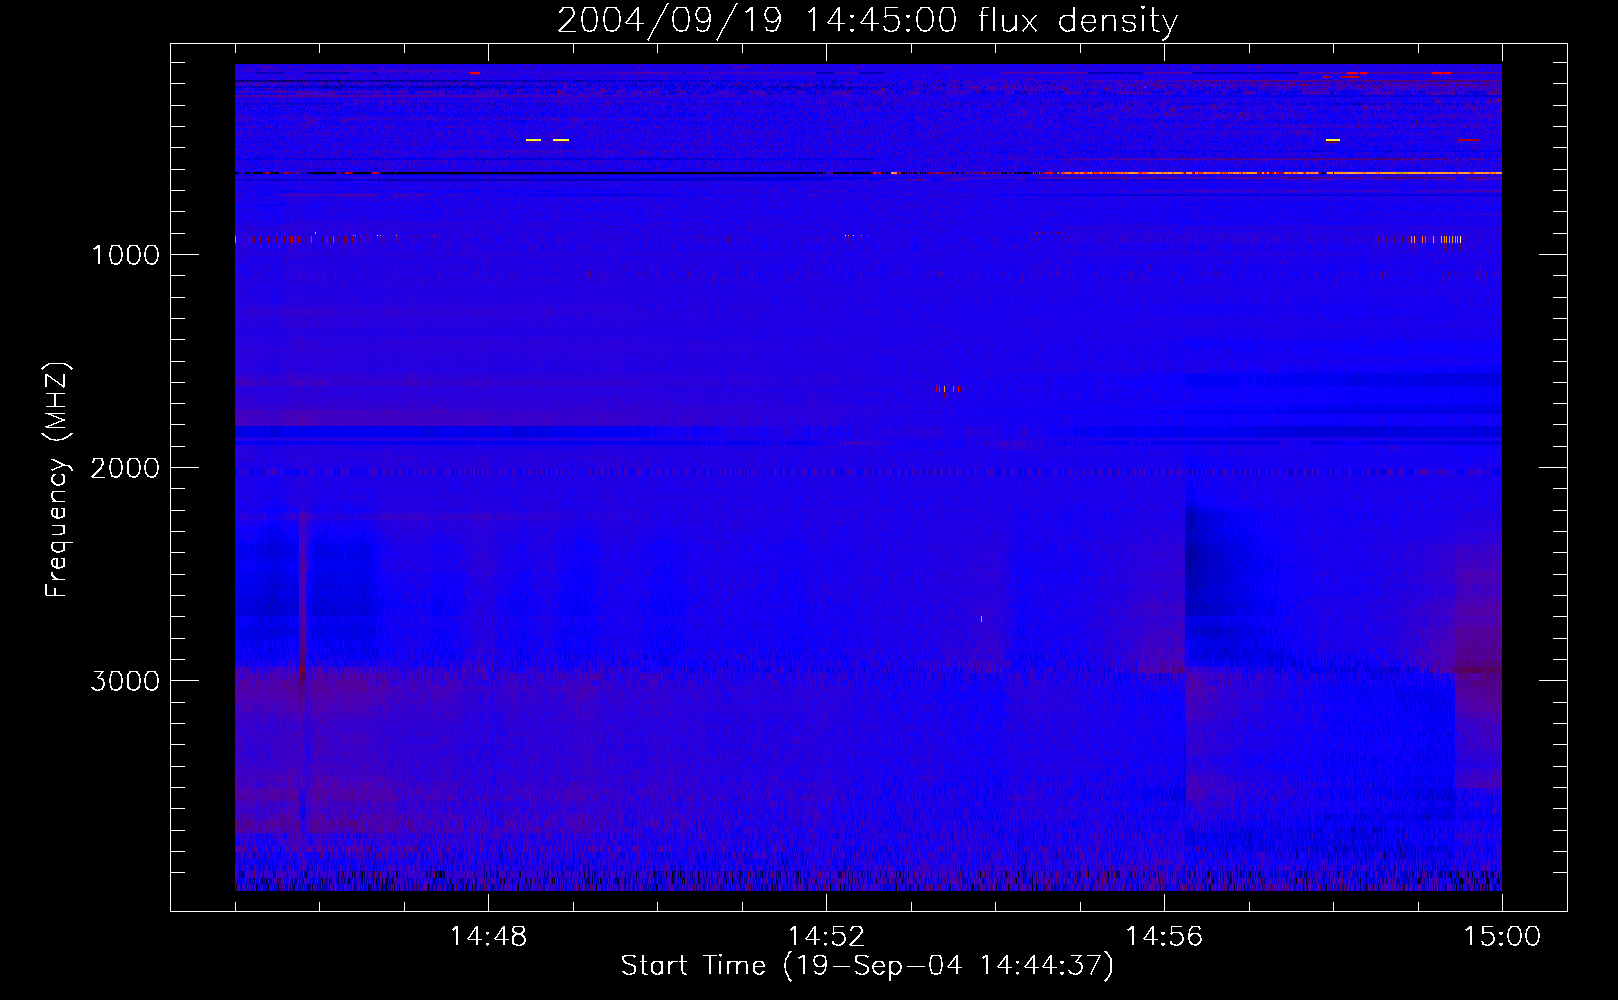1618x1000 pixels.
Task: Click the 15:00 time tick label
Action: 1502,937
